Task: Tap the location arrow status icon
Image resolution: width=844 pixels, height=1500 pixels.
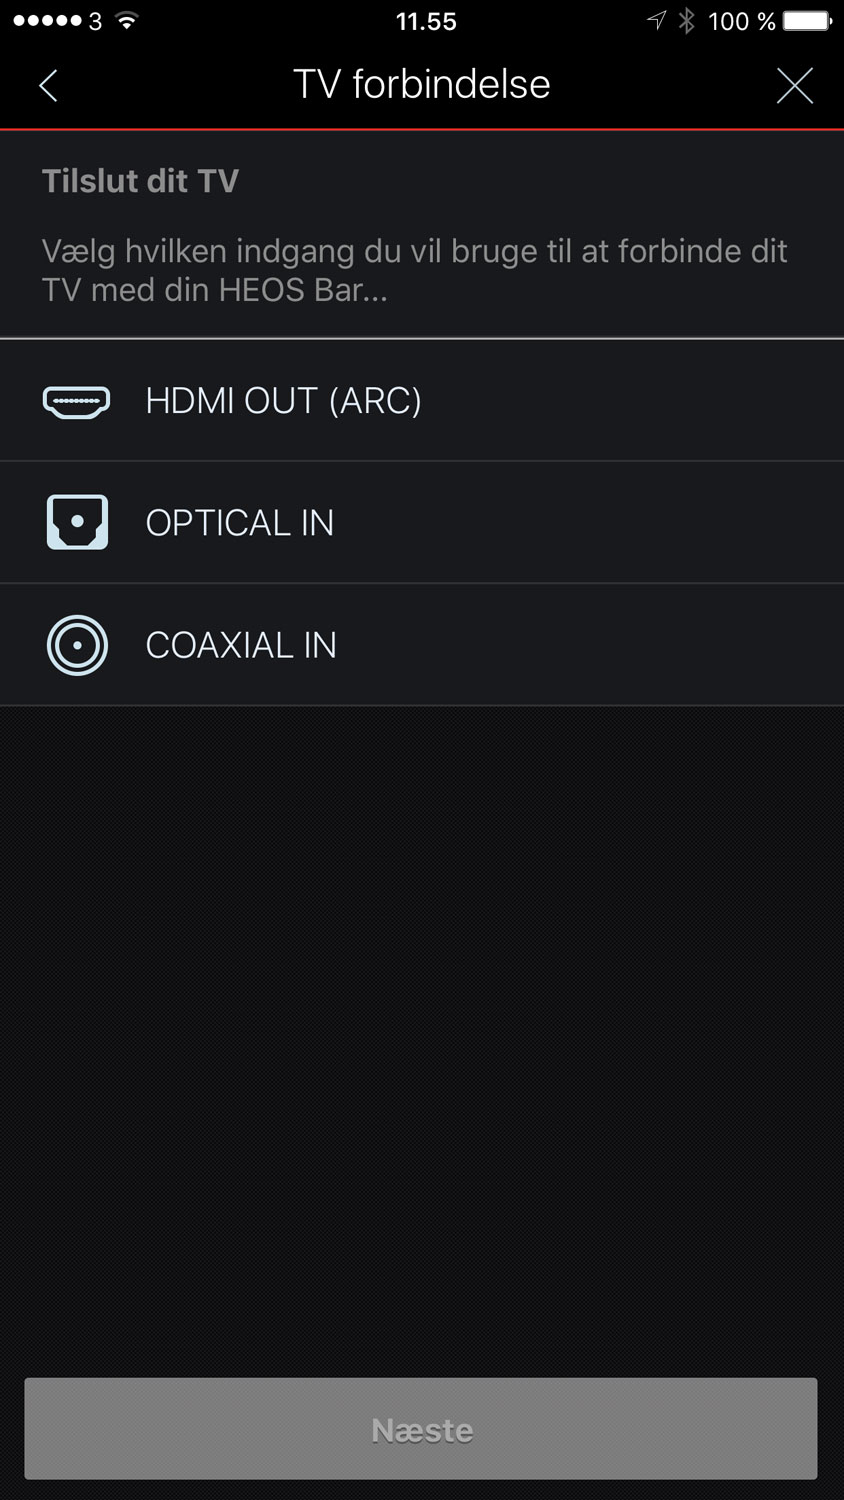Action: click(x=656, y=21)
